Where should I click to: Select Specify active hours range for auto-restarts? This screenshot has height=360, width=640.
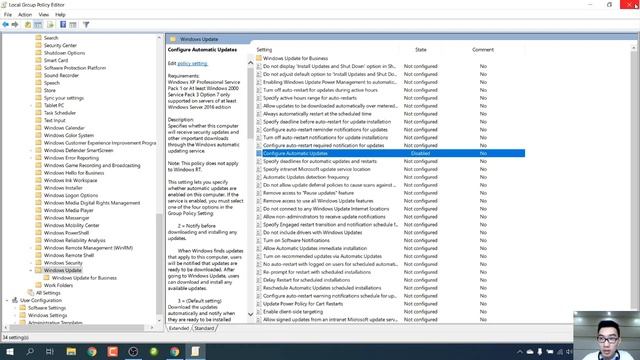pos(309,98)
